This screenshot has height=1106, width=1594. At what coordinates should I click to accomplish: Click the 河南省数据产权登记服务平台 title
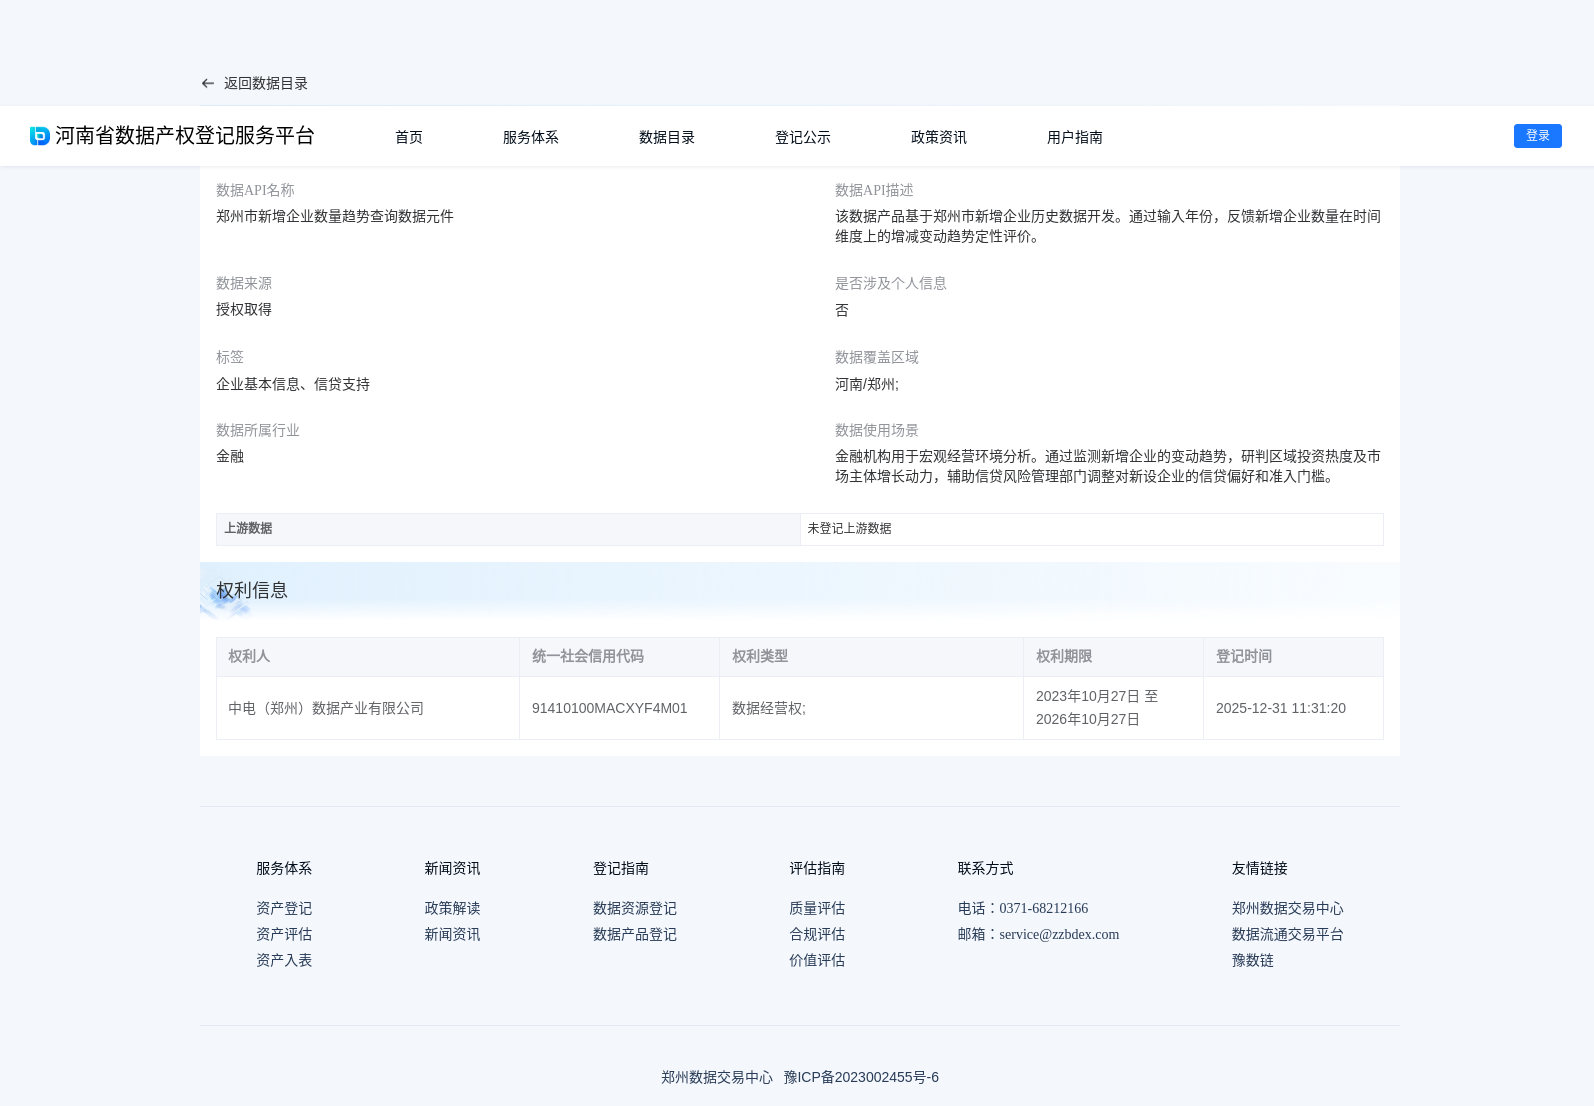click(185, 136)
